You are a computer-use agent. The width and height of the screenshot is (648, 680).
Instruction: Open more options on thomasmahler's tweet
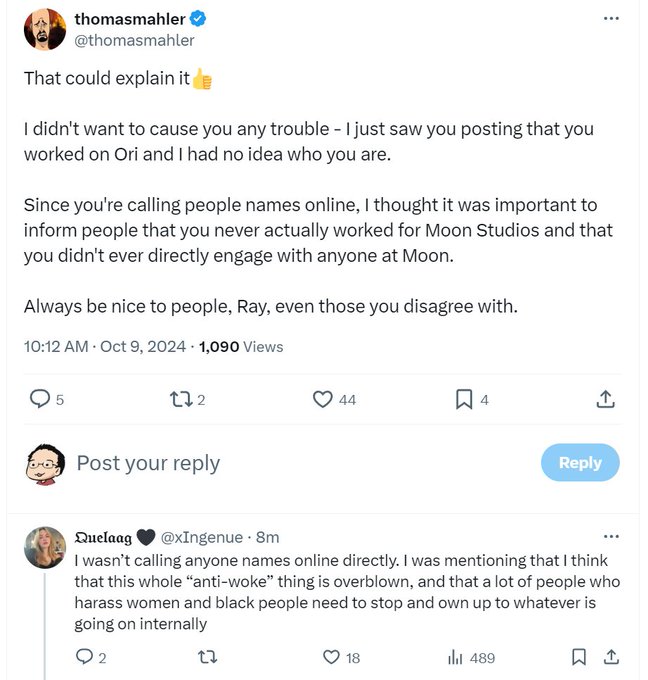pyautogui.click(x=611, y=19)
